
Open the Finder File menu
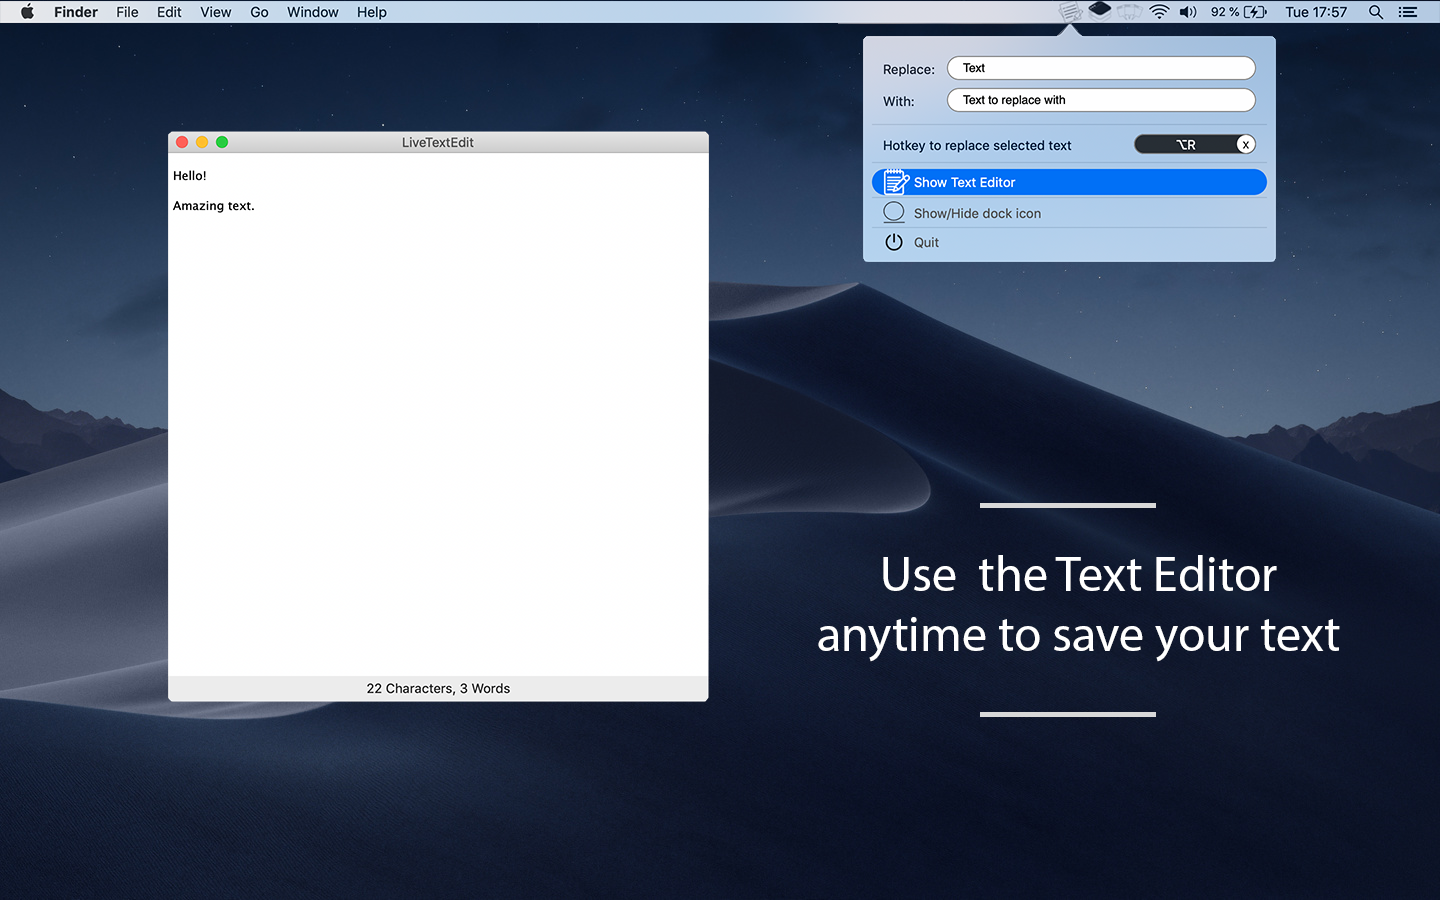pyautogui.click(x=127, y=12)
